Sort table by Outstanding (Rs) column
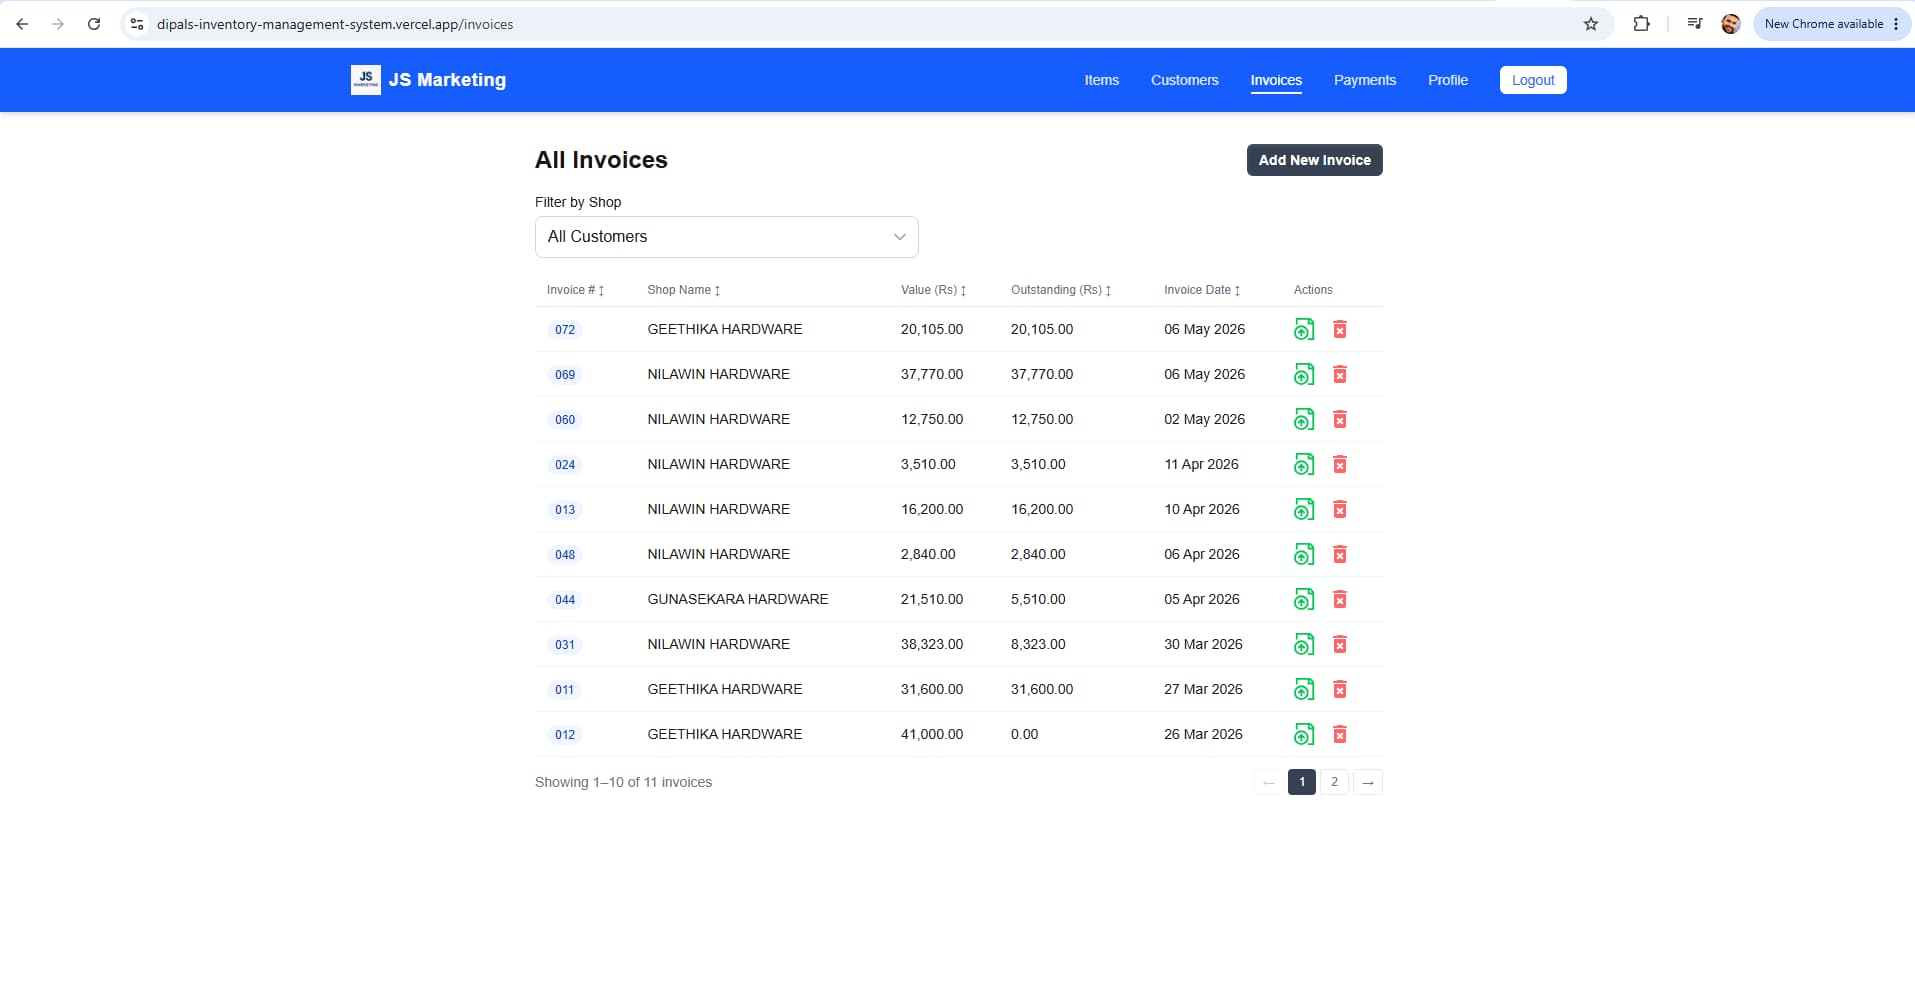The width and height of the screenshot is (1915, 999). point(1061,290)
